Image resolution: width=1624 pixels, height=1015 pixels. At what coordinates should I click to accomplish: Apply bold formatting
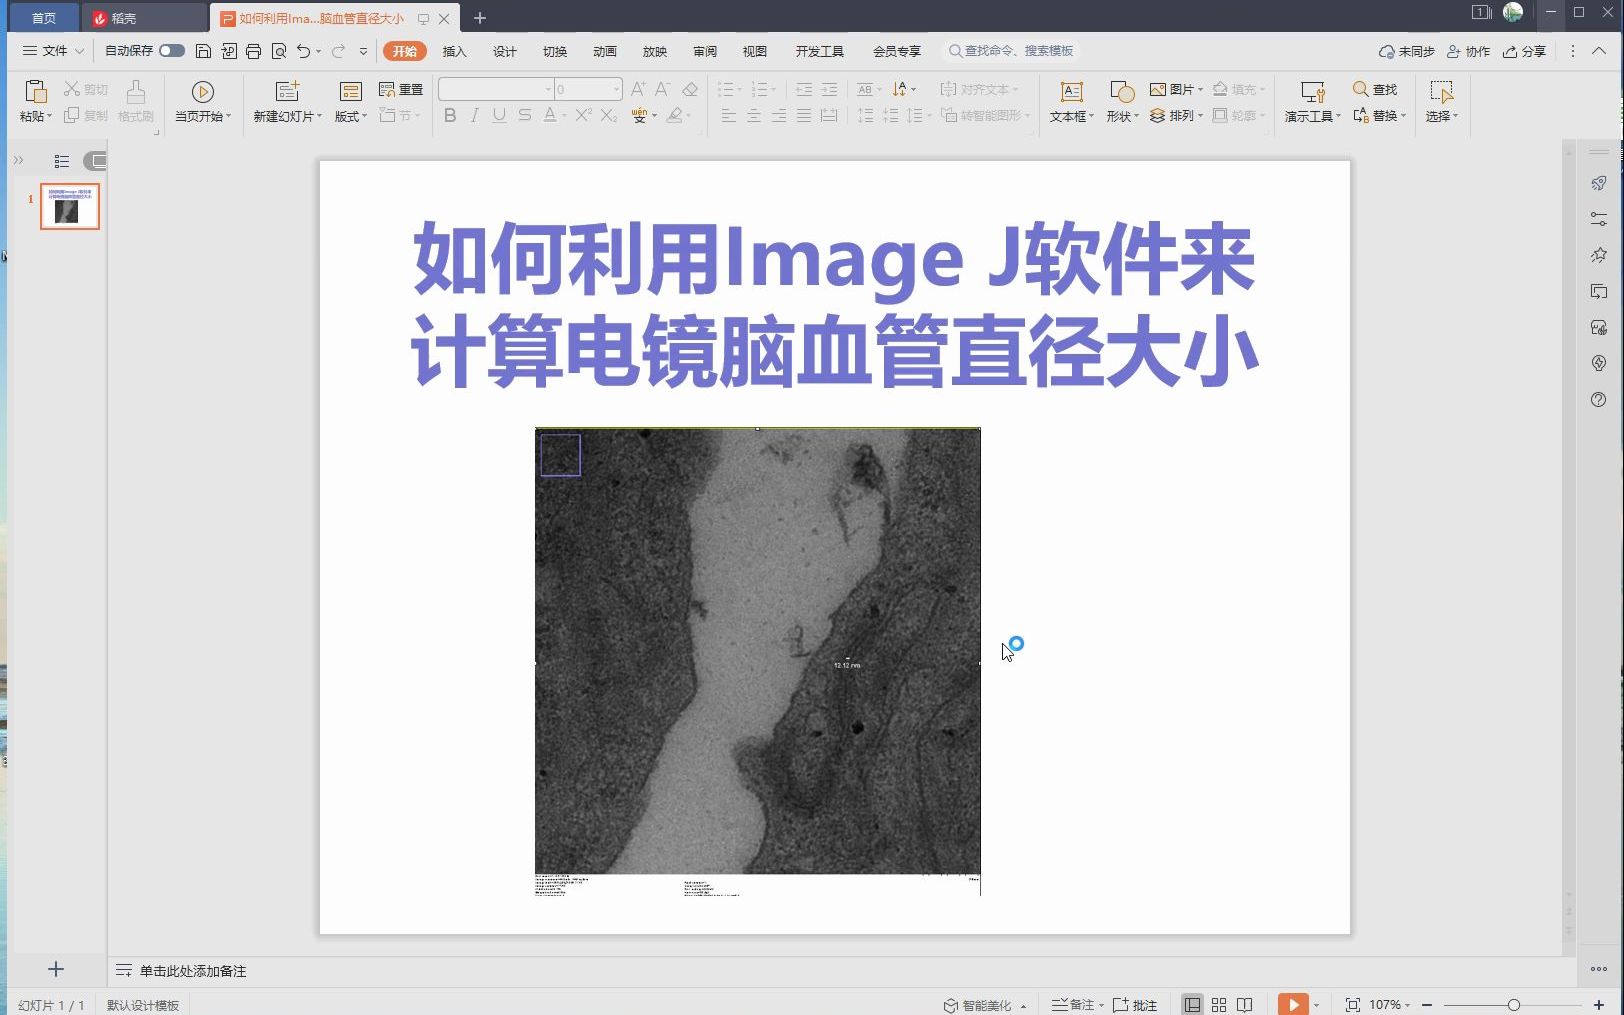449,116
